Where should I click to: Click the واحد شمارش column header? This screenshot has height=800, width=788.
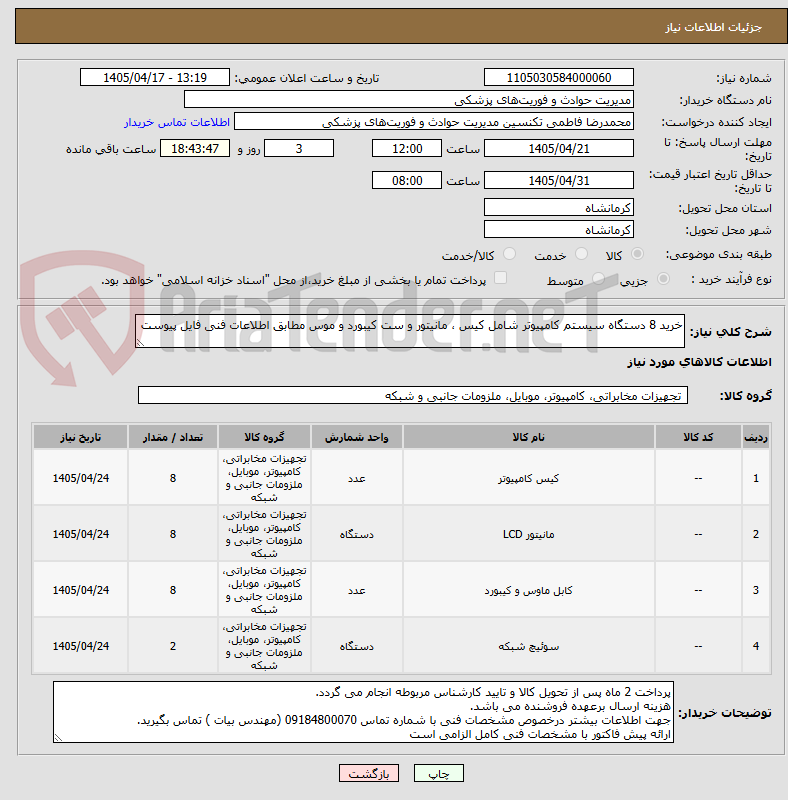pyautogui.click(x=356, y=437)
